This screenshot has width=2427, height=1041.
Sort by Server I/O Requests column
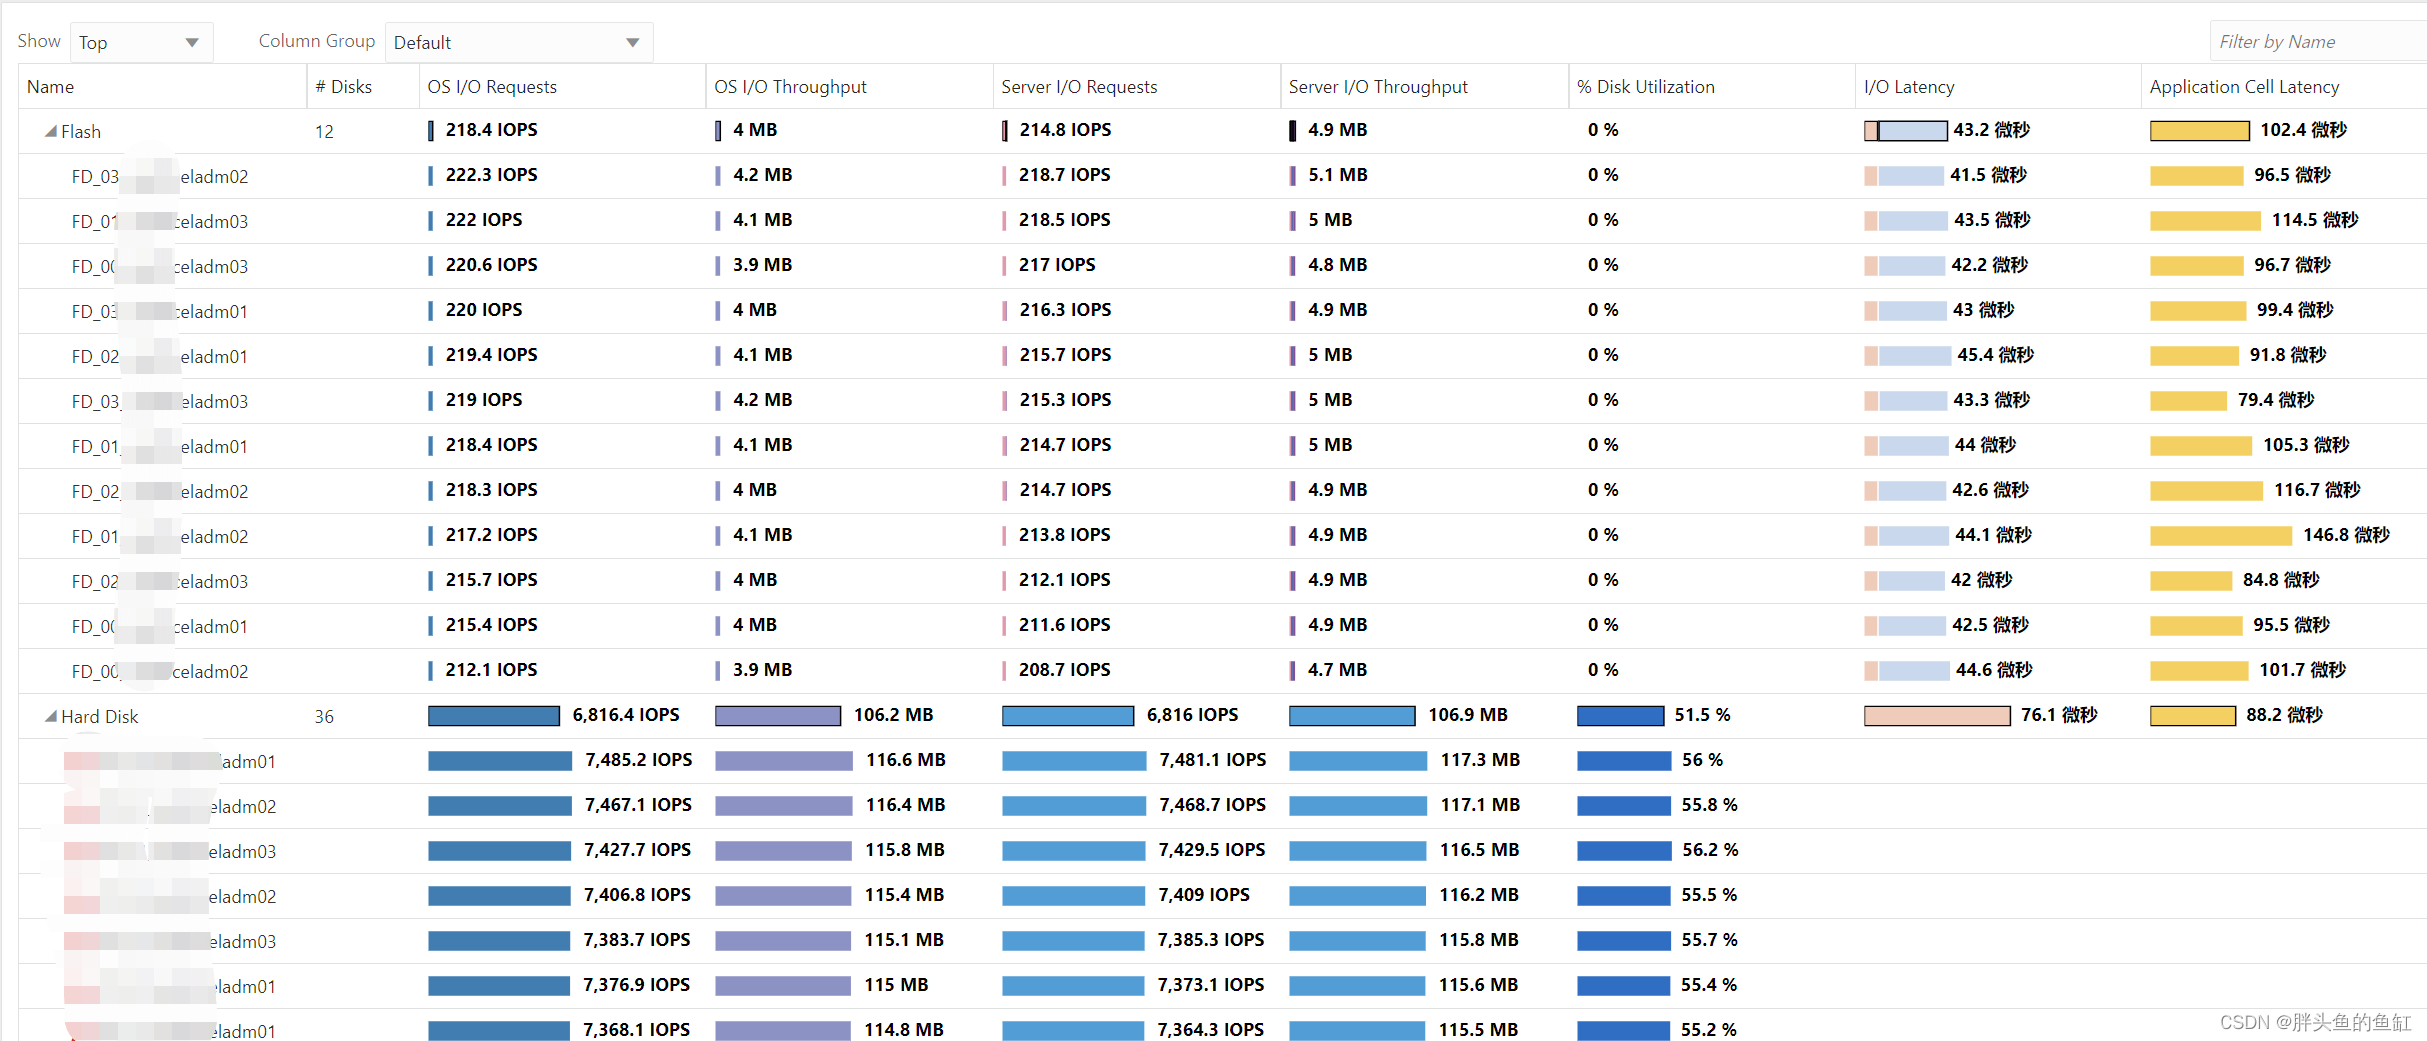1079,87
